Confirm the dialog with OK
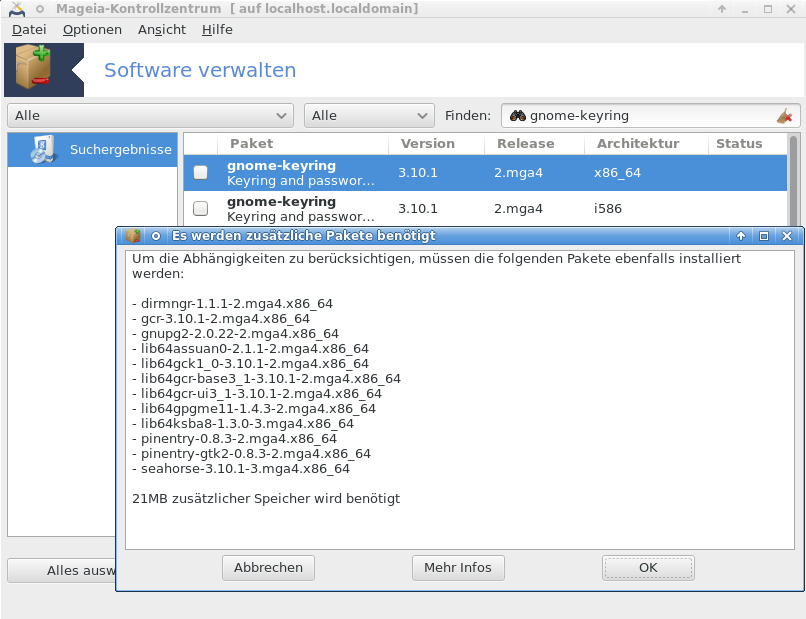Viewport: 806px width, 619px height. (648, 568)
